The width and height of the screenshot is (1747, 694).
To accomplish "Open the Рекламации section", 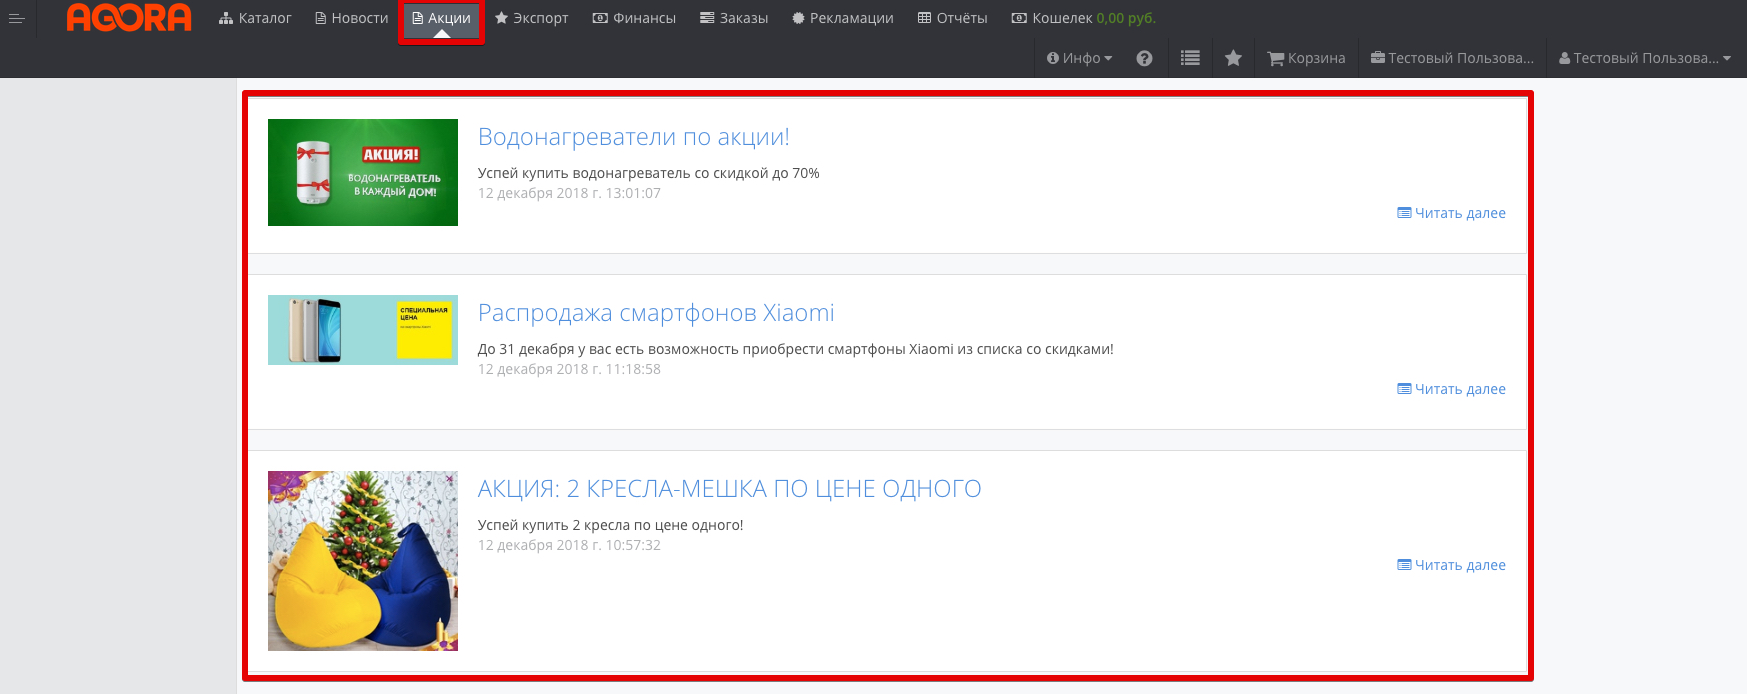I will point(842,18).
